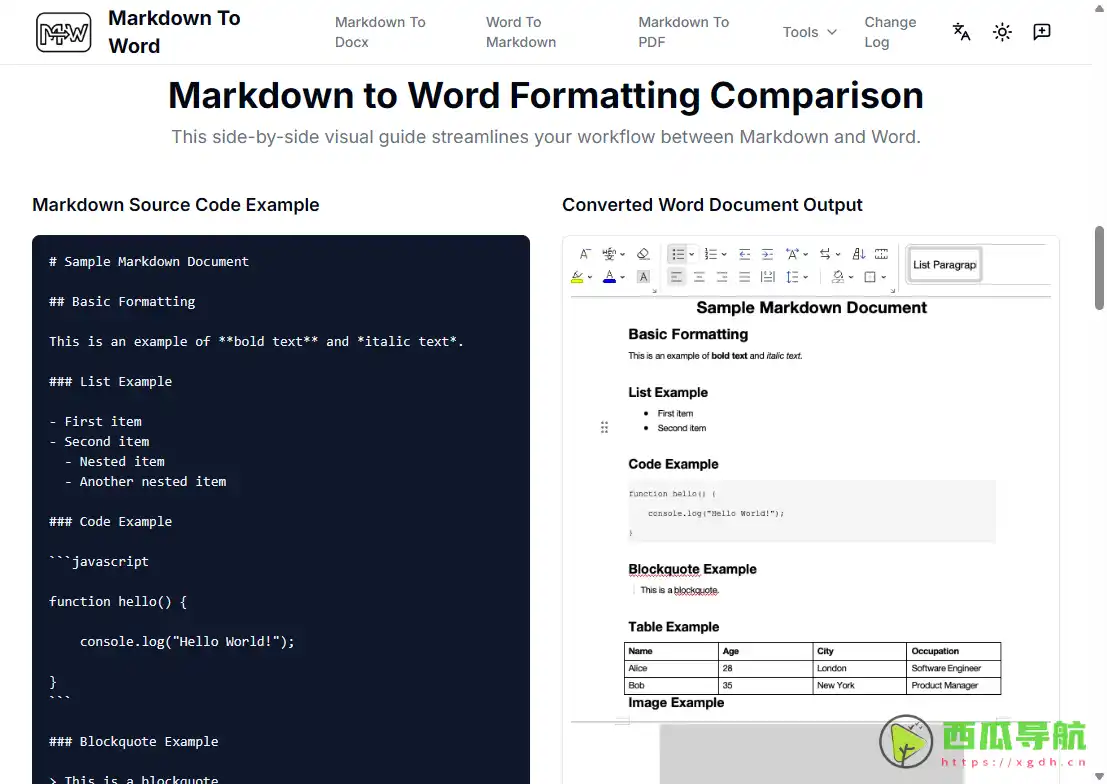The image size is (1107, 784).
Task: Expand the text direction dropdown arrow
Action: (x=838, y=254)
